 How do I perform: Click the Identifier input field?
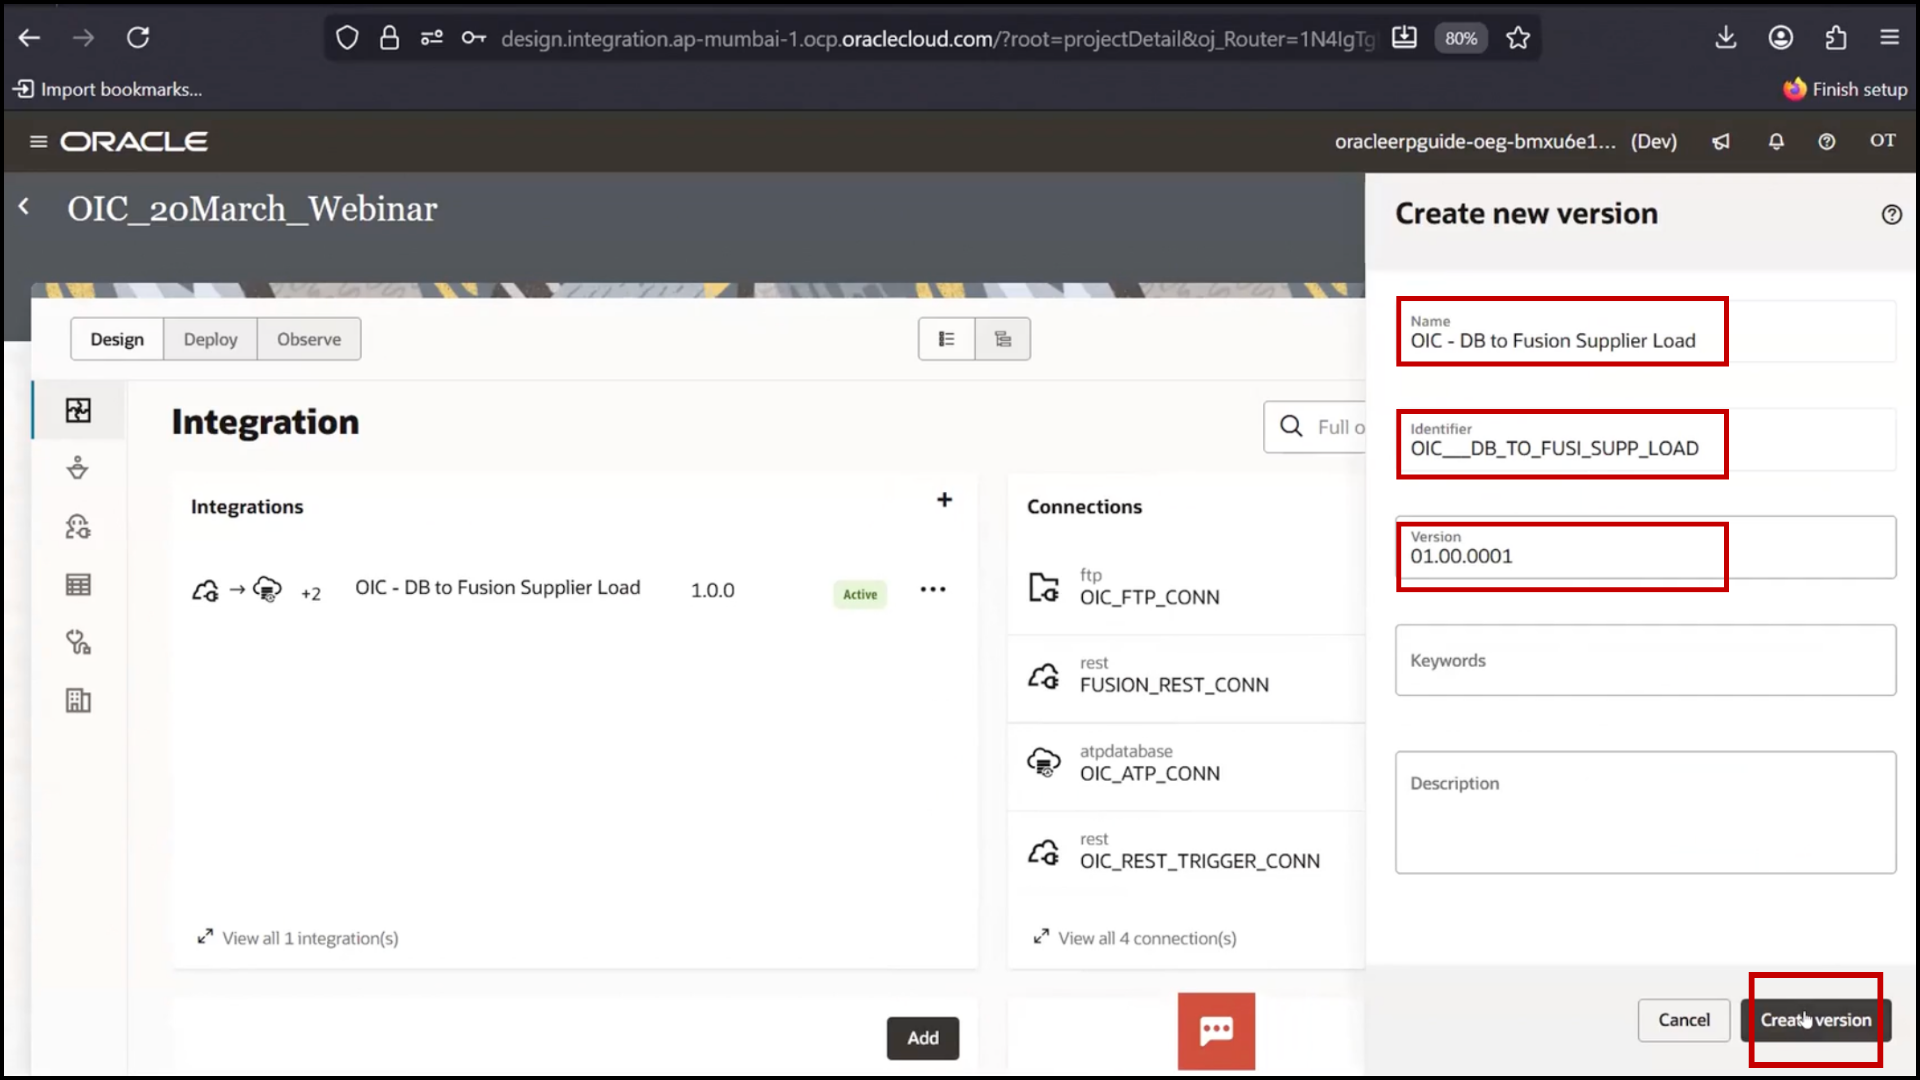point(1645,439)
